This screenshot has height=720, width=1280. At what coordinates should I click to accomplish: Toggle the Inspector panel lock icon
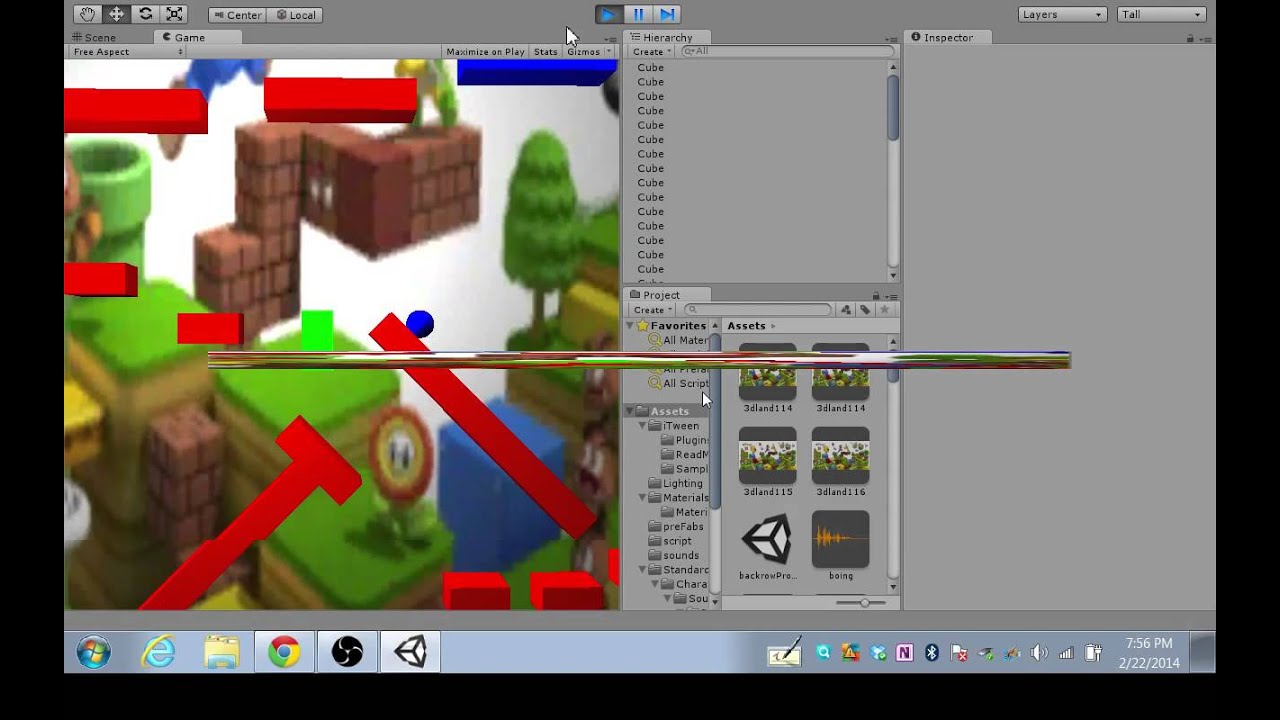(x=1190, y=38)
